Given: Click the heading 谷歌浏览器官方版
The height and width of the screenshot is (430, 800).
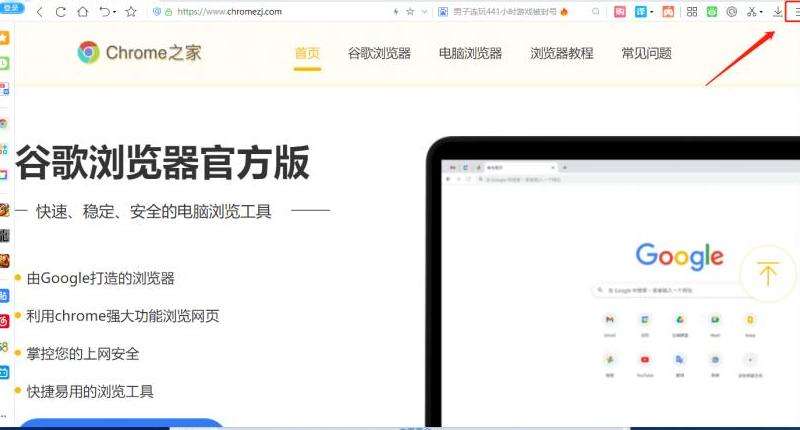Looking at the screenshot, I should point(162,162).
